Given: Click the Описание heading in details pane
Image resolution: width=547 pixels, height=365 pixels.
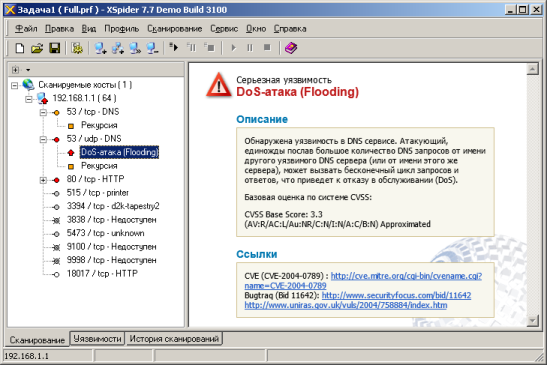Looking at the screenshot, I should click(x=262, y=119).
